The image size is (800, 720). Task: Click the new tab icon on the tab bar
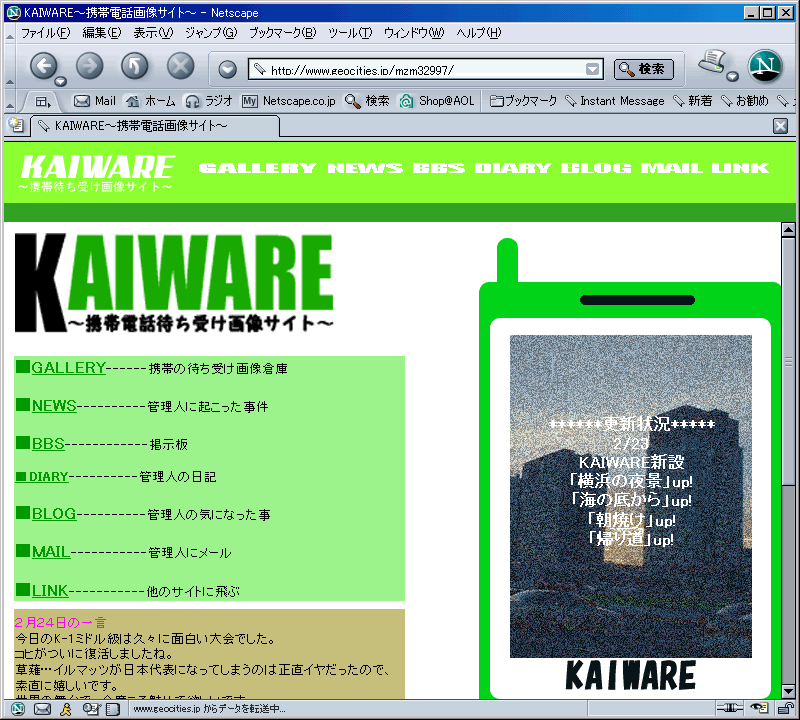click(16, 125)
